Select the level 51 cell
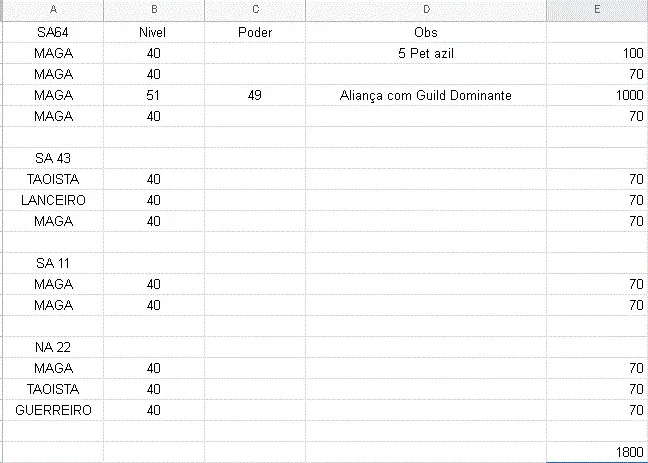Viewport: 648px width, 463px height. (154, 95)
